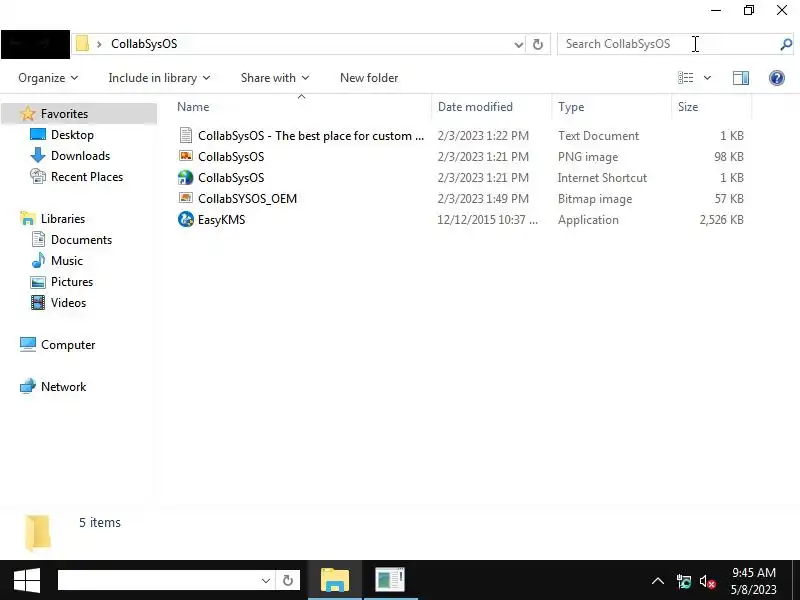Open File Explorer from the taskbar
This screenshot has width=800, height=600.
335,580
